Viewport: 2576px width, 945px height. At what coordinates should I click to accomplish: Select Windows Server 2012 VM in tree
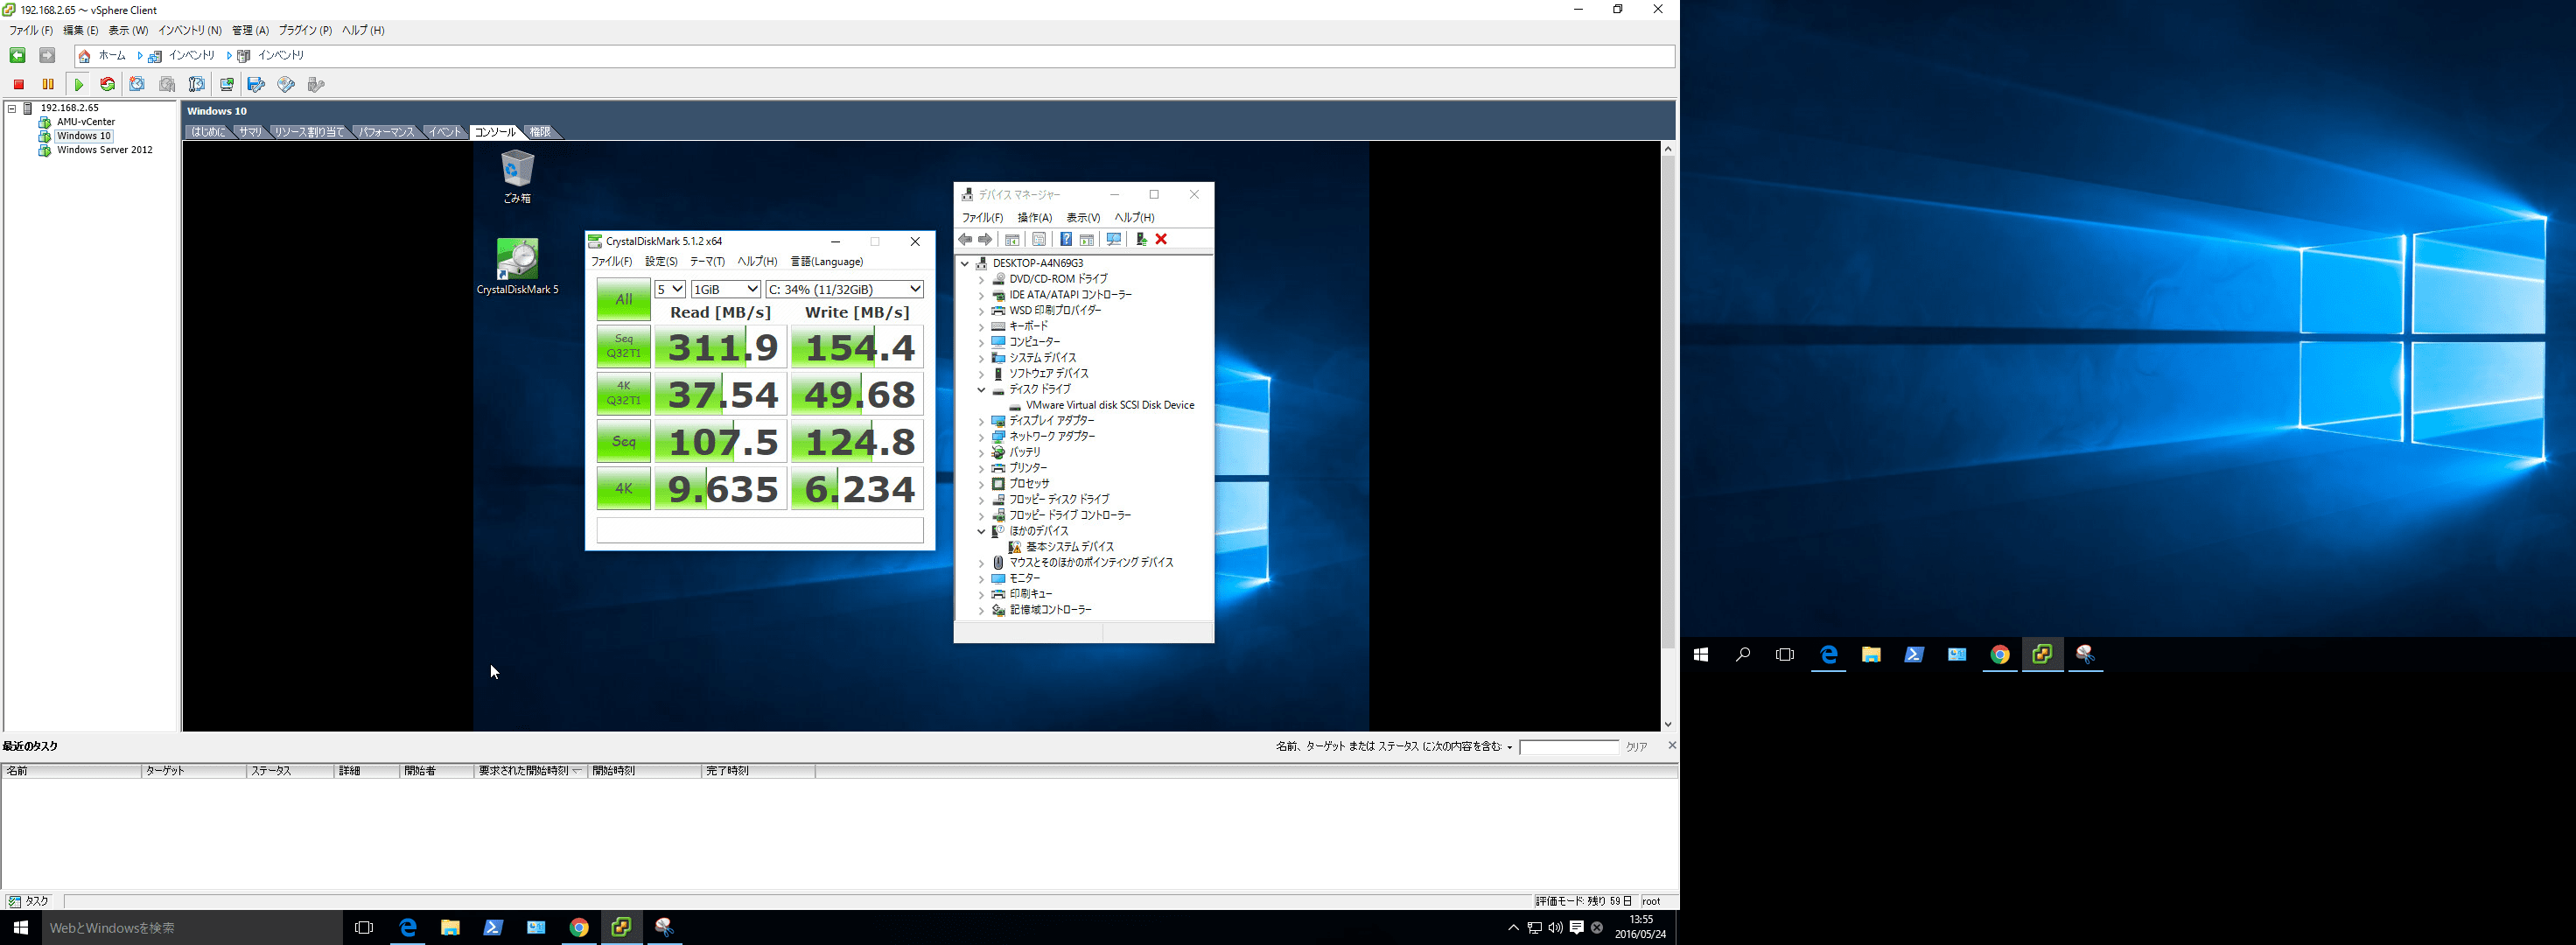[105, 151]
